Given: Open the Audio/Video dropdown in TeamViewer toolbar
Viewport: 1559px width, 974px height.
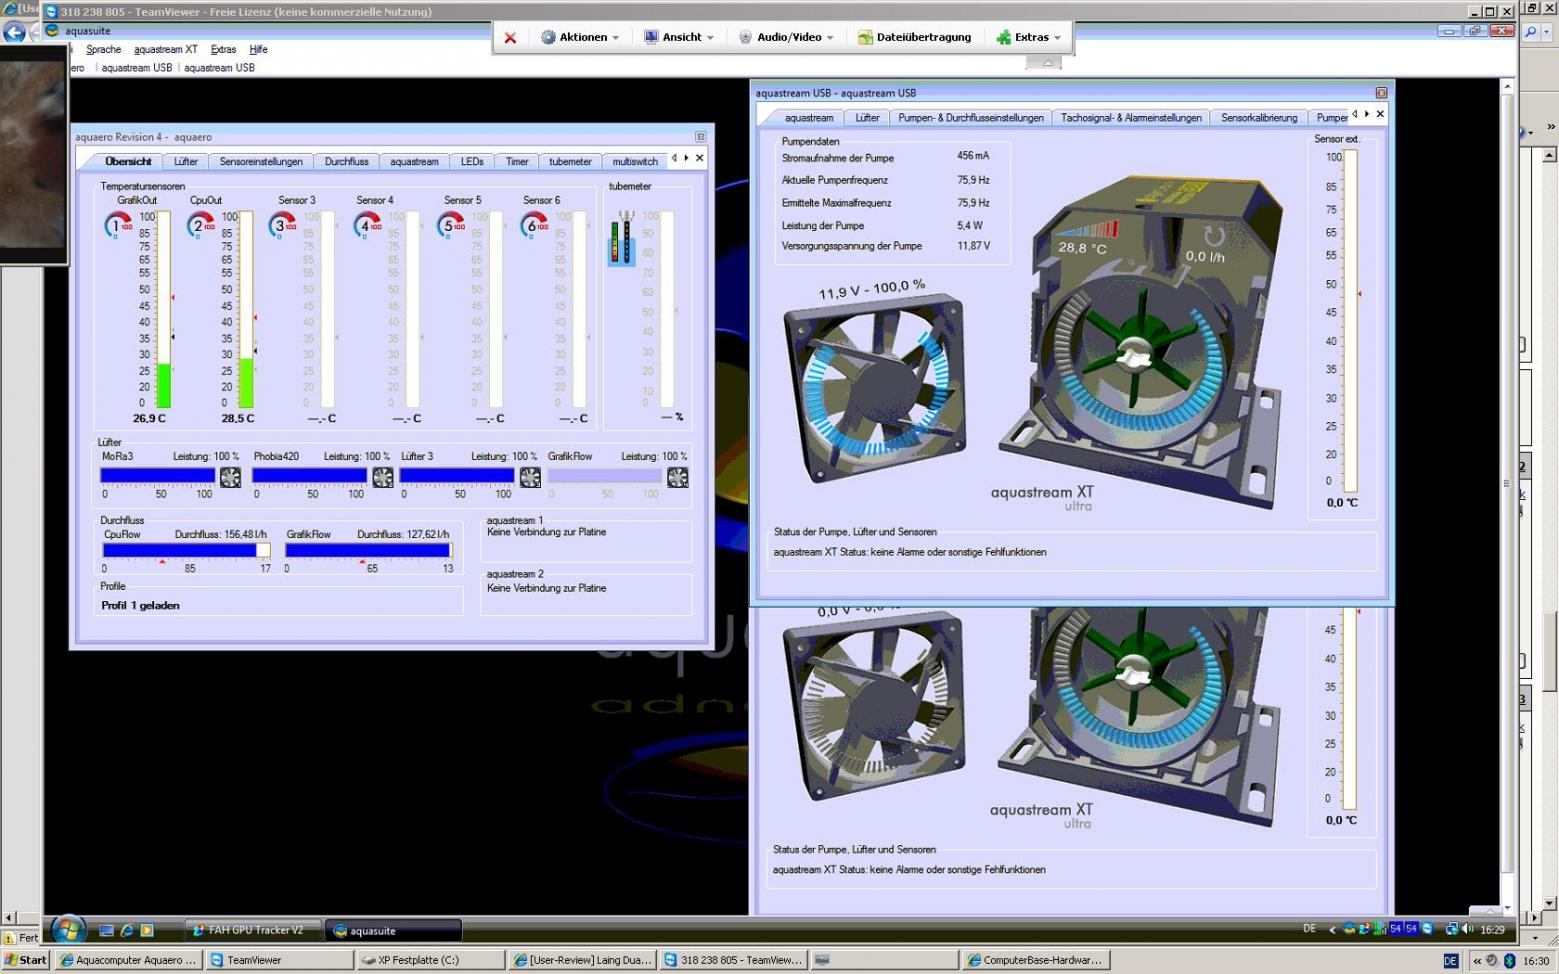Looking at the screenshot, I should click(786, 37).
